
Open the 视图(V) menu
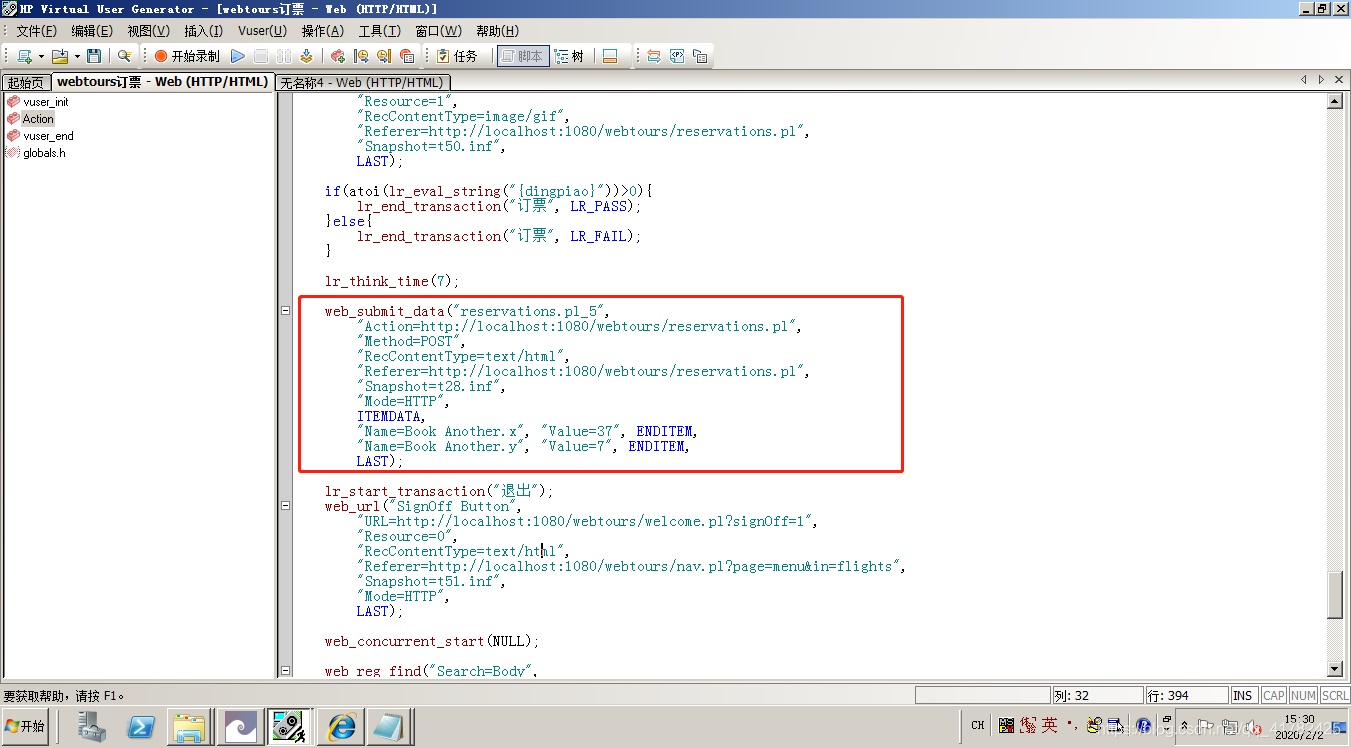pyautogui.click(x=147, y=31)
